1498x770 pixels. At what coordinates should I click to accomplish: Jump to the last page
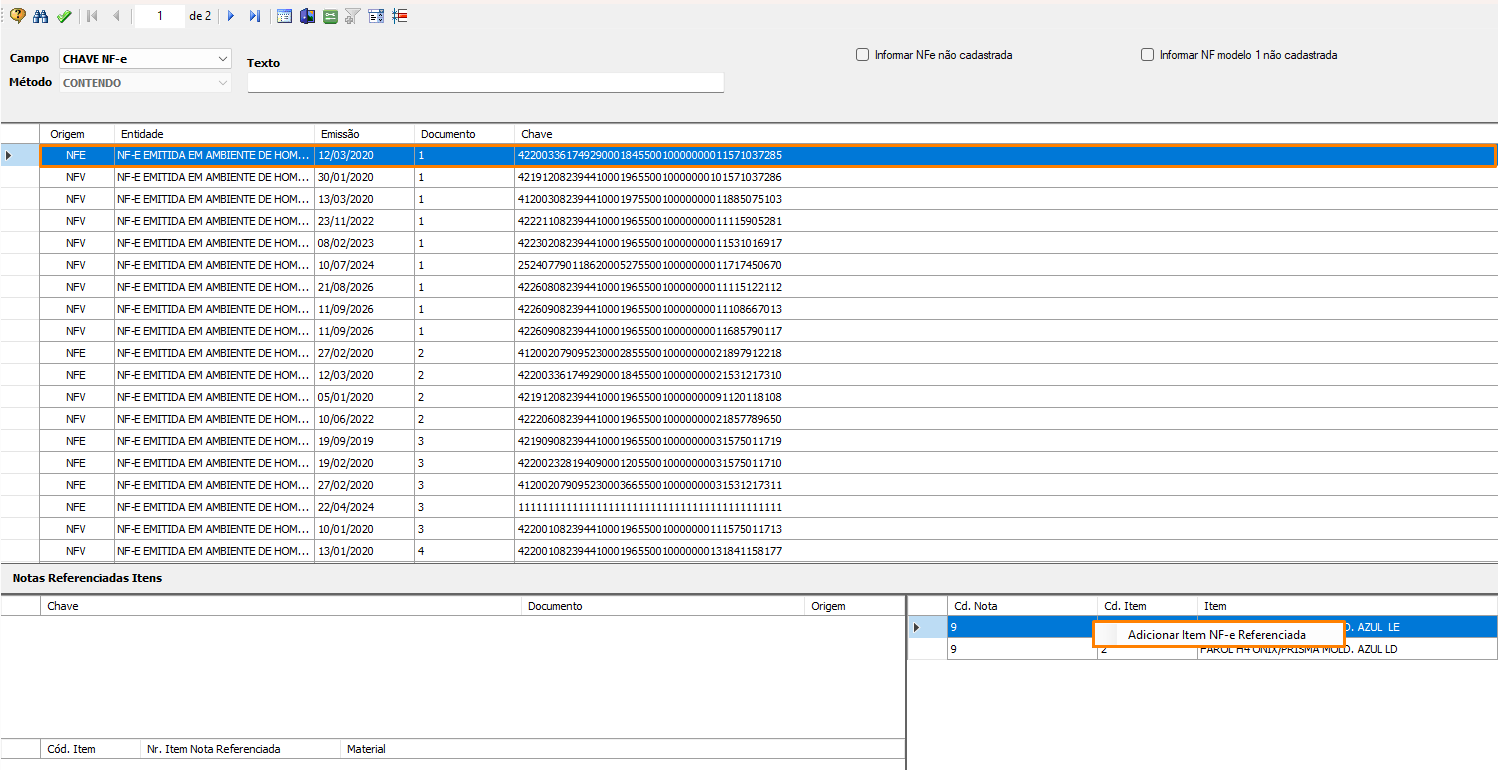255,16
